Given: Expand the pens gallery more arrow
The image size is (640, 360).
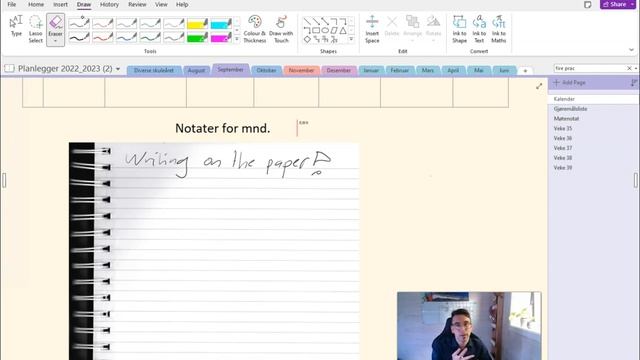Looking at the screenshot, I should click(237, 39).
